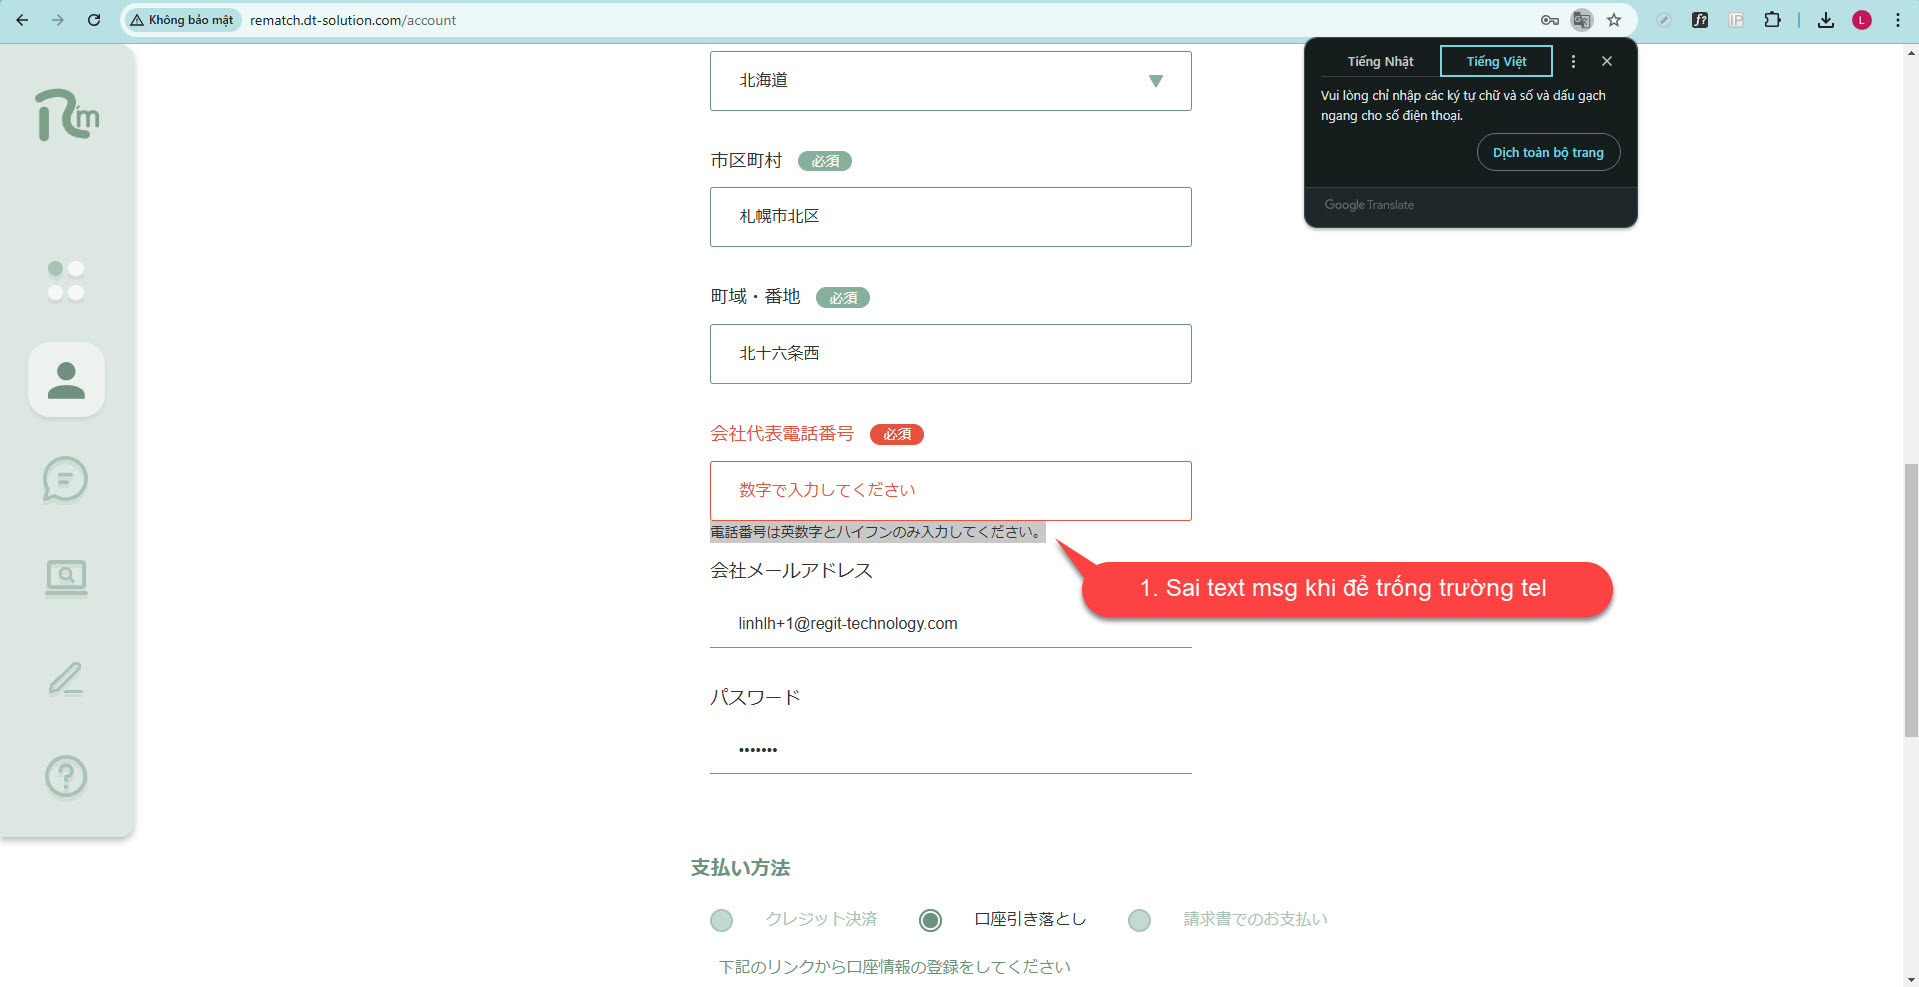
Task: Select the 請求書でのお支払い radio button
Action: [1139, 920]
